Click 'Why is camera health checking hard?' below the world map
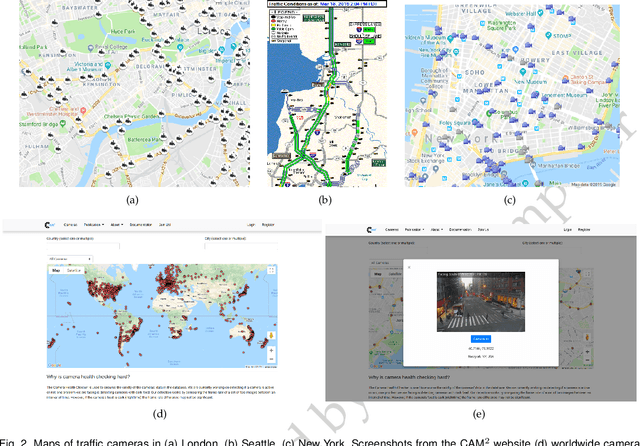The height and width of the screenshot is (446, 640). [88, 377]
